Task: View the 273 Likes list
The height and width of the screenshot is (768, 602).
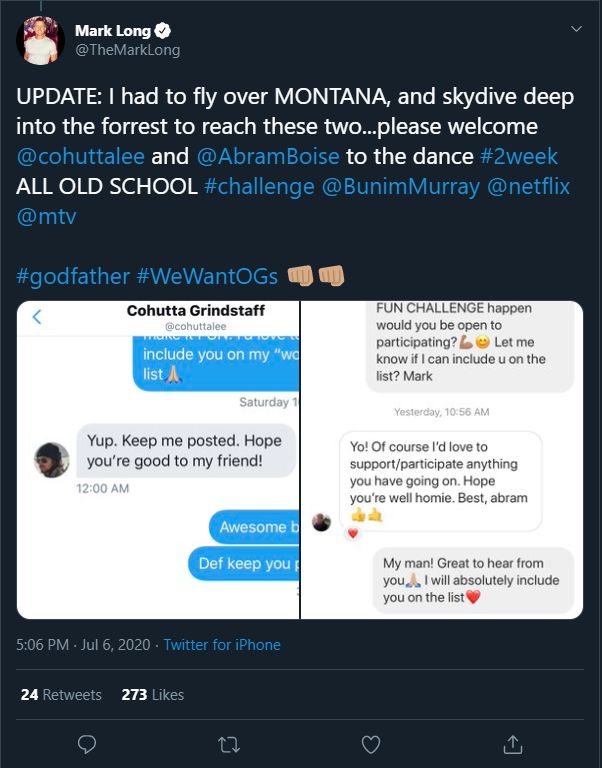Action: (x=152, y=694)
